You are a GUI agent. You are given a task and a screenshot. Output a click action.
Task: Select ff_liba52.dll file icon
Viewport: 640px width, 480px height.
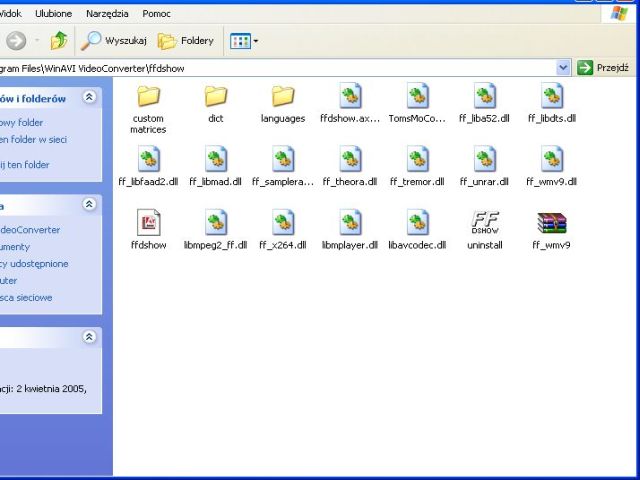click(x=484, y=96)
